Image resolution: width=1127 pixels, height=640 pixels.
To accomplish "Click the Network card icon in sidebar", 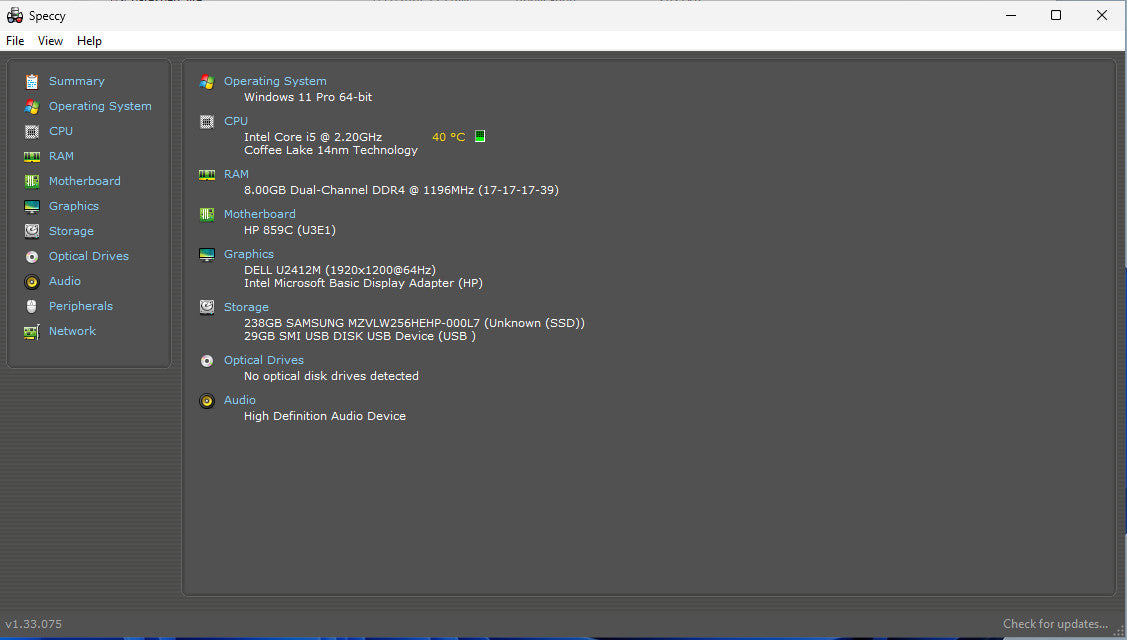I will point(32,332).
